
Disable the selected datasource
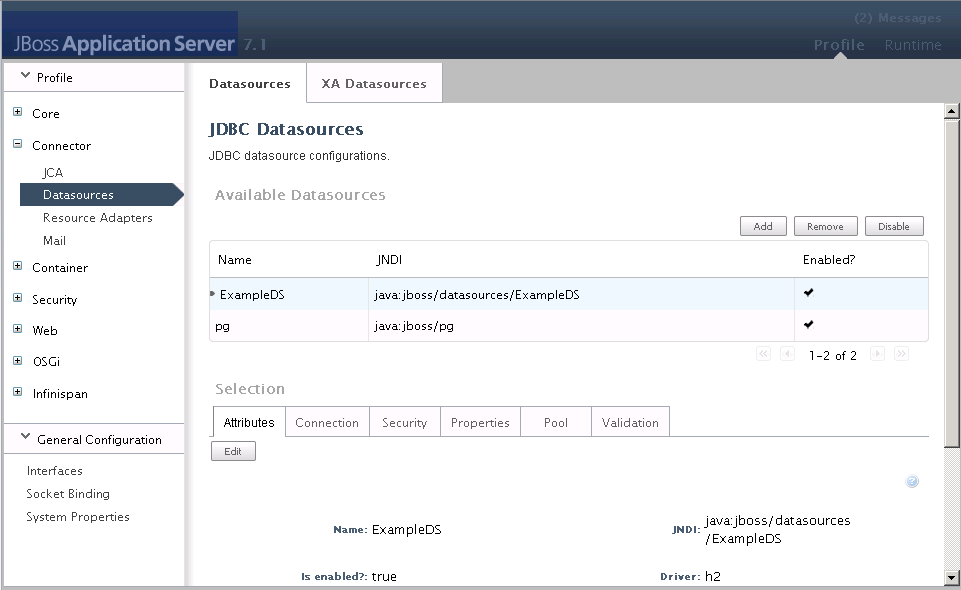click(893, 226)
